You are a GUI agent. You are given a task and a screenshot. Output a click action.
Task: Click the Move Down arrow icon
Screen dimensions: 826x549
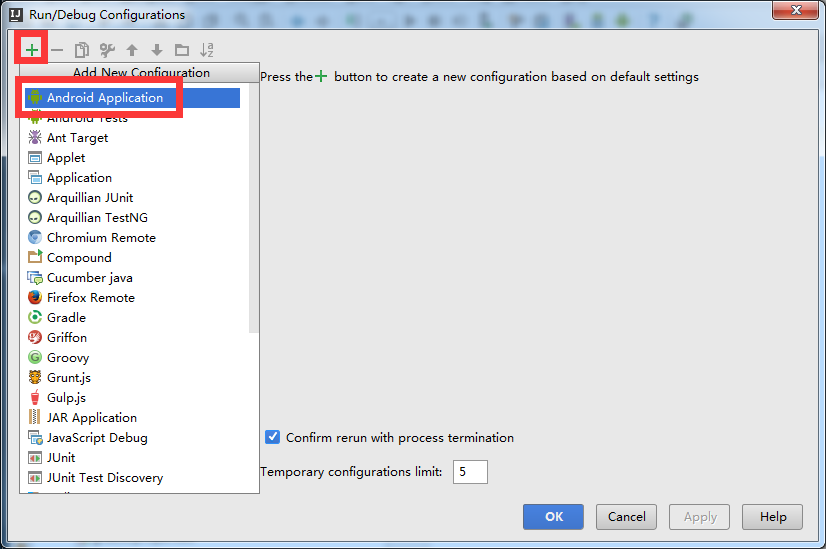pyautogui.click(x=157, y=50)
